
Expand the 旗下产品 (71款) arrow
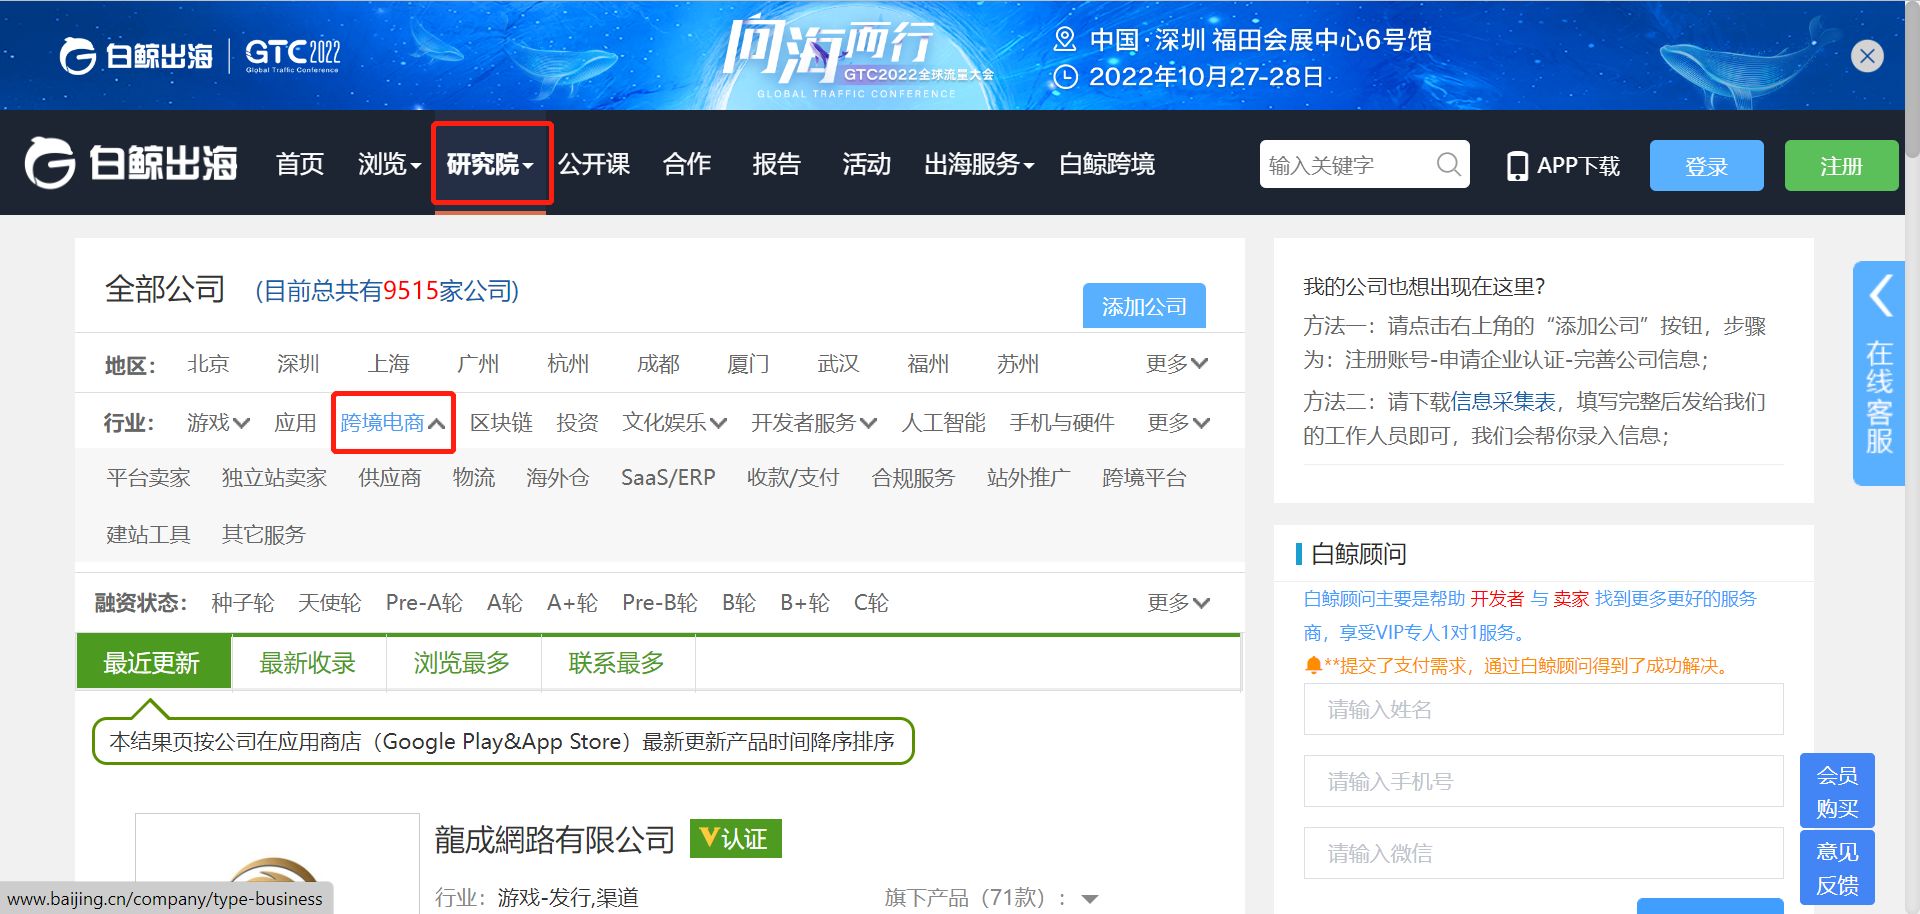tap(1090, 899)
